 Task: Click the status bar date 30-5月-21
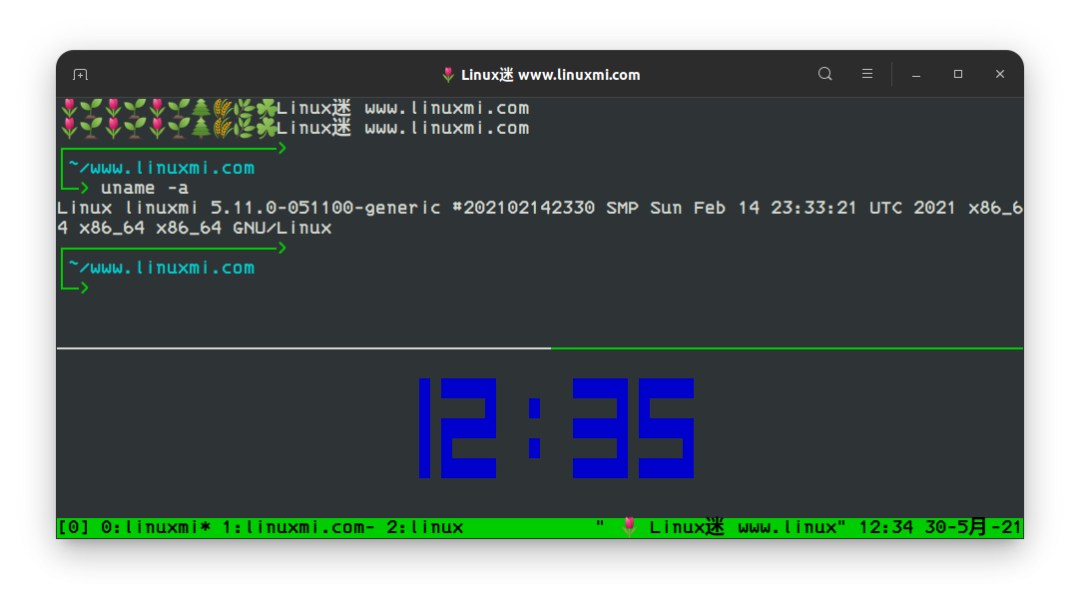point(973,527)
